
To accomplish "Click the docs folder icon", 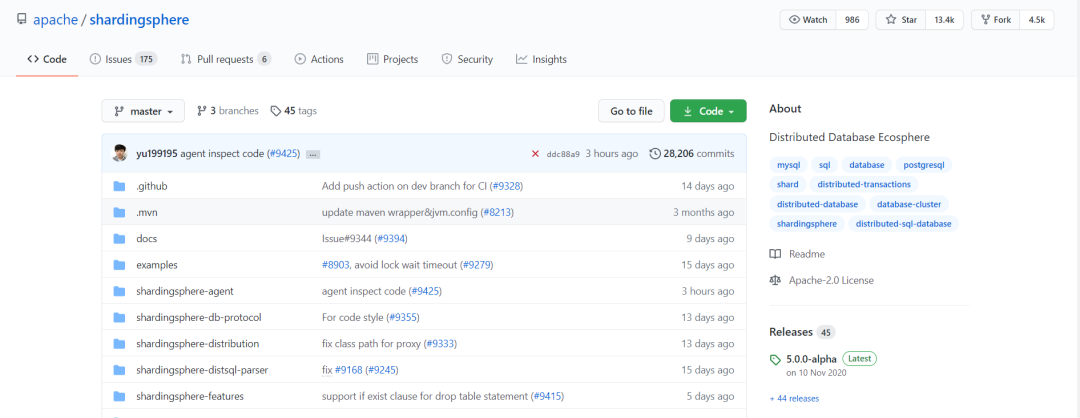I will pyautogui.click(x=119, y=239).
